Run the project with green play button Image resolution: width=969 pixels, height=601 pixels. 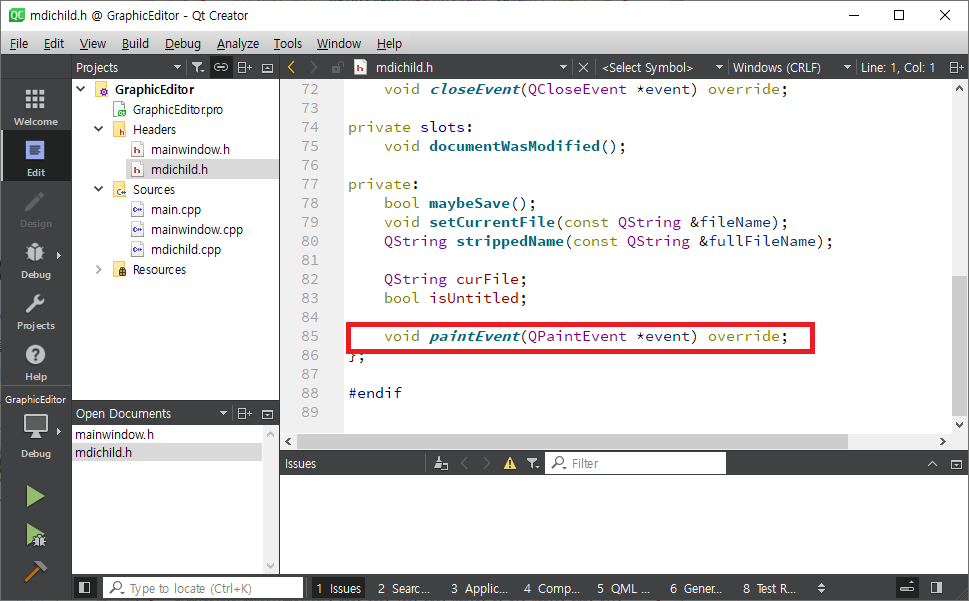tap(35, 496)
